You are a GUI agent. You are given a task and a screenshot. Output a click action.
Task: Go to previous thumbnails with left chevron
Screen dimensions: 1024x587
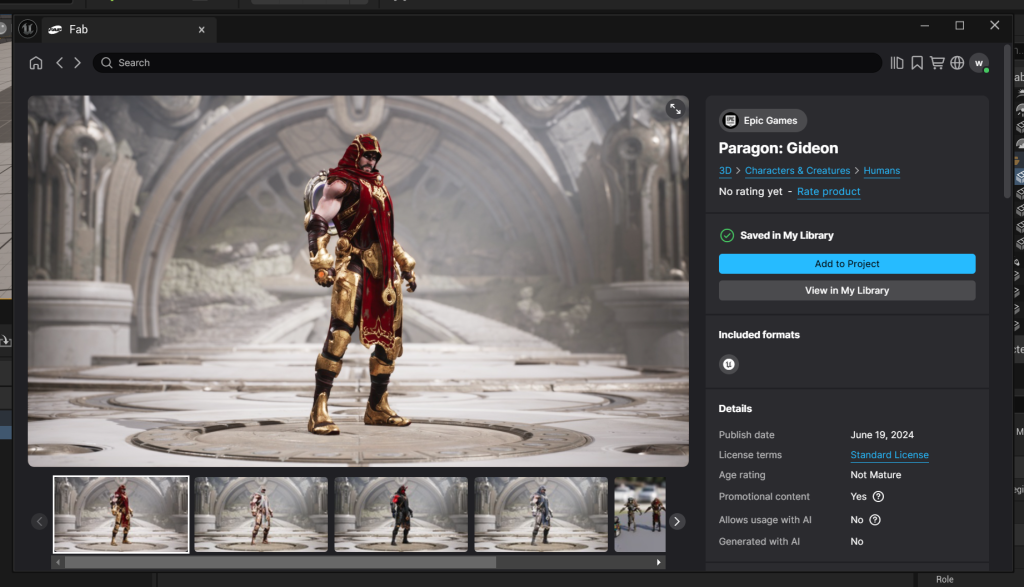point(39,521)
